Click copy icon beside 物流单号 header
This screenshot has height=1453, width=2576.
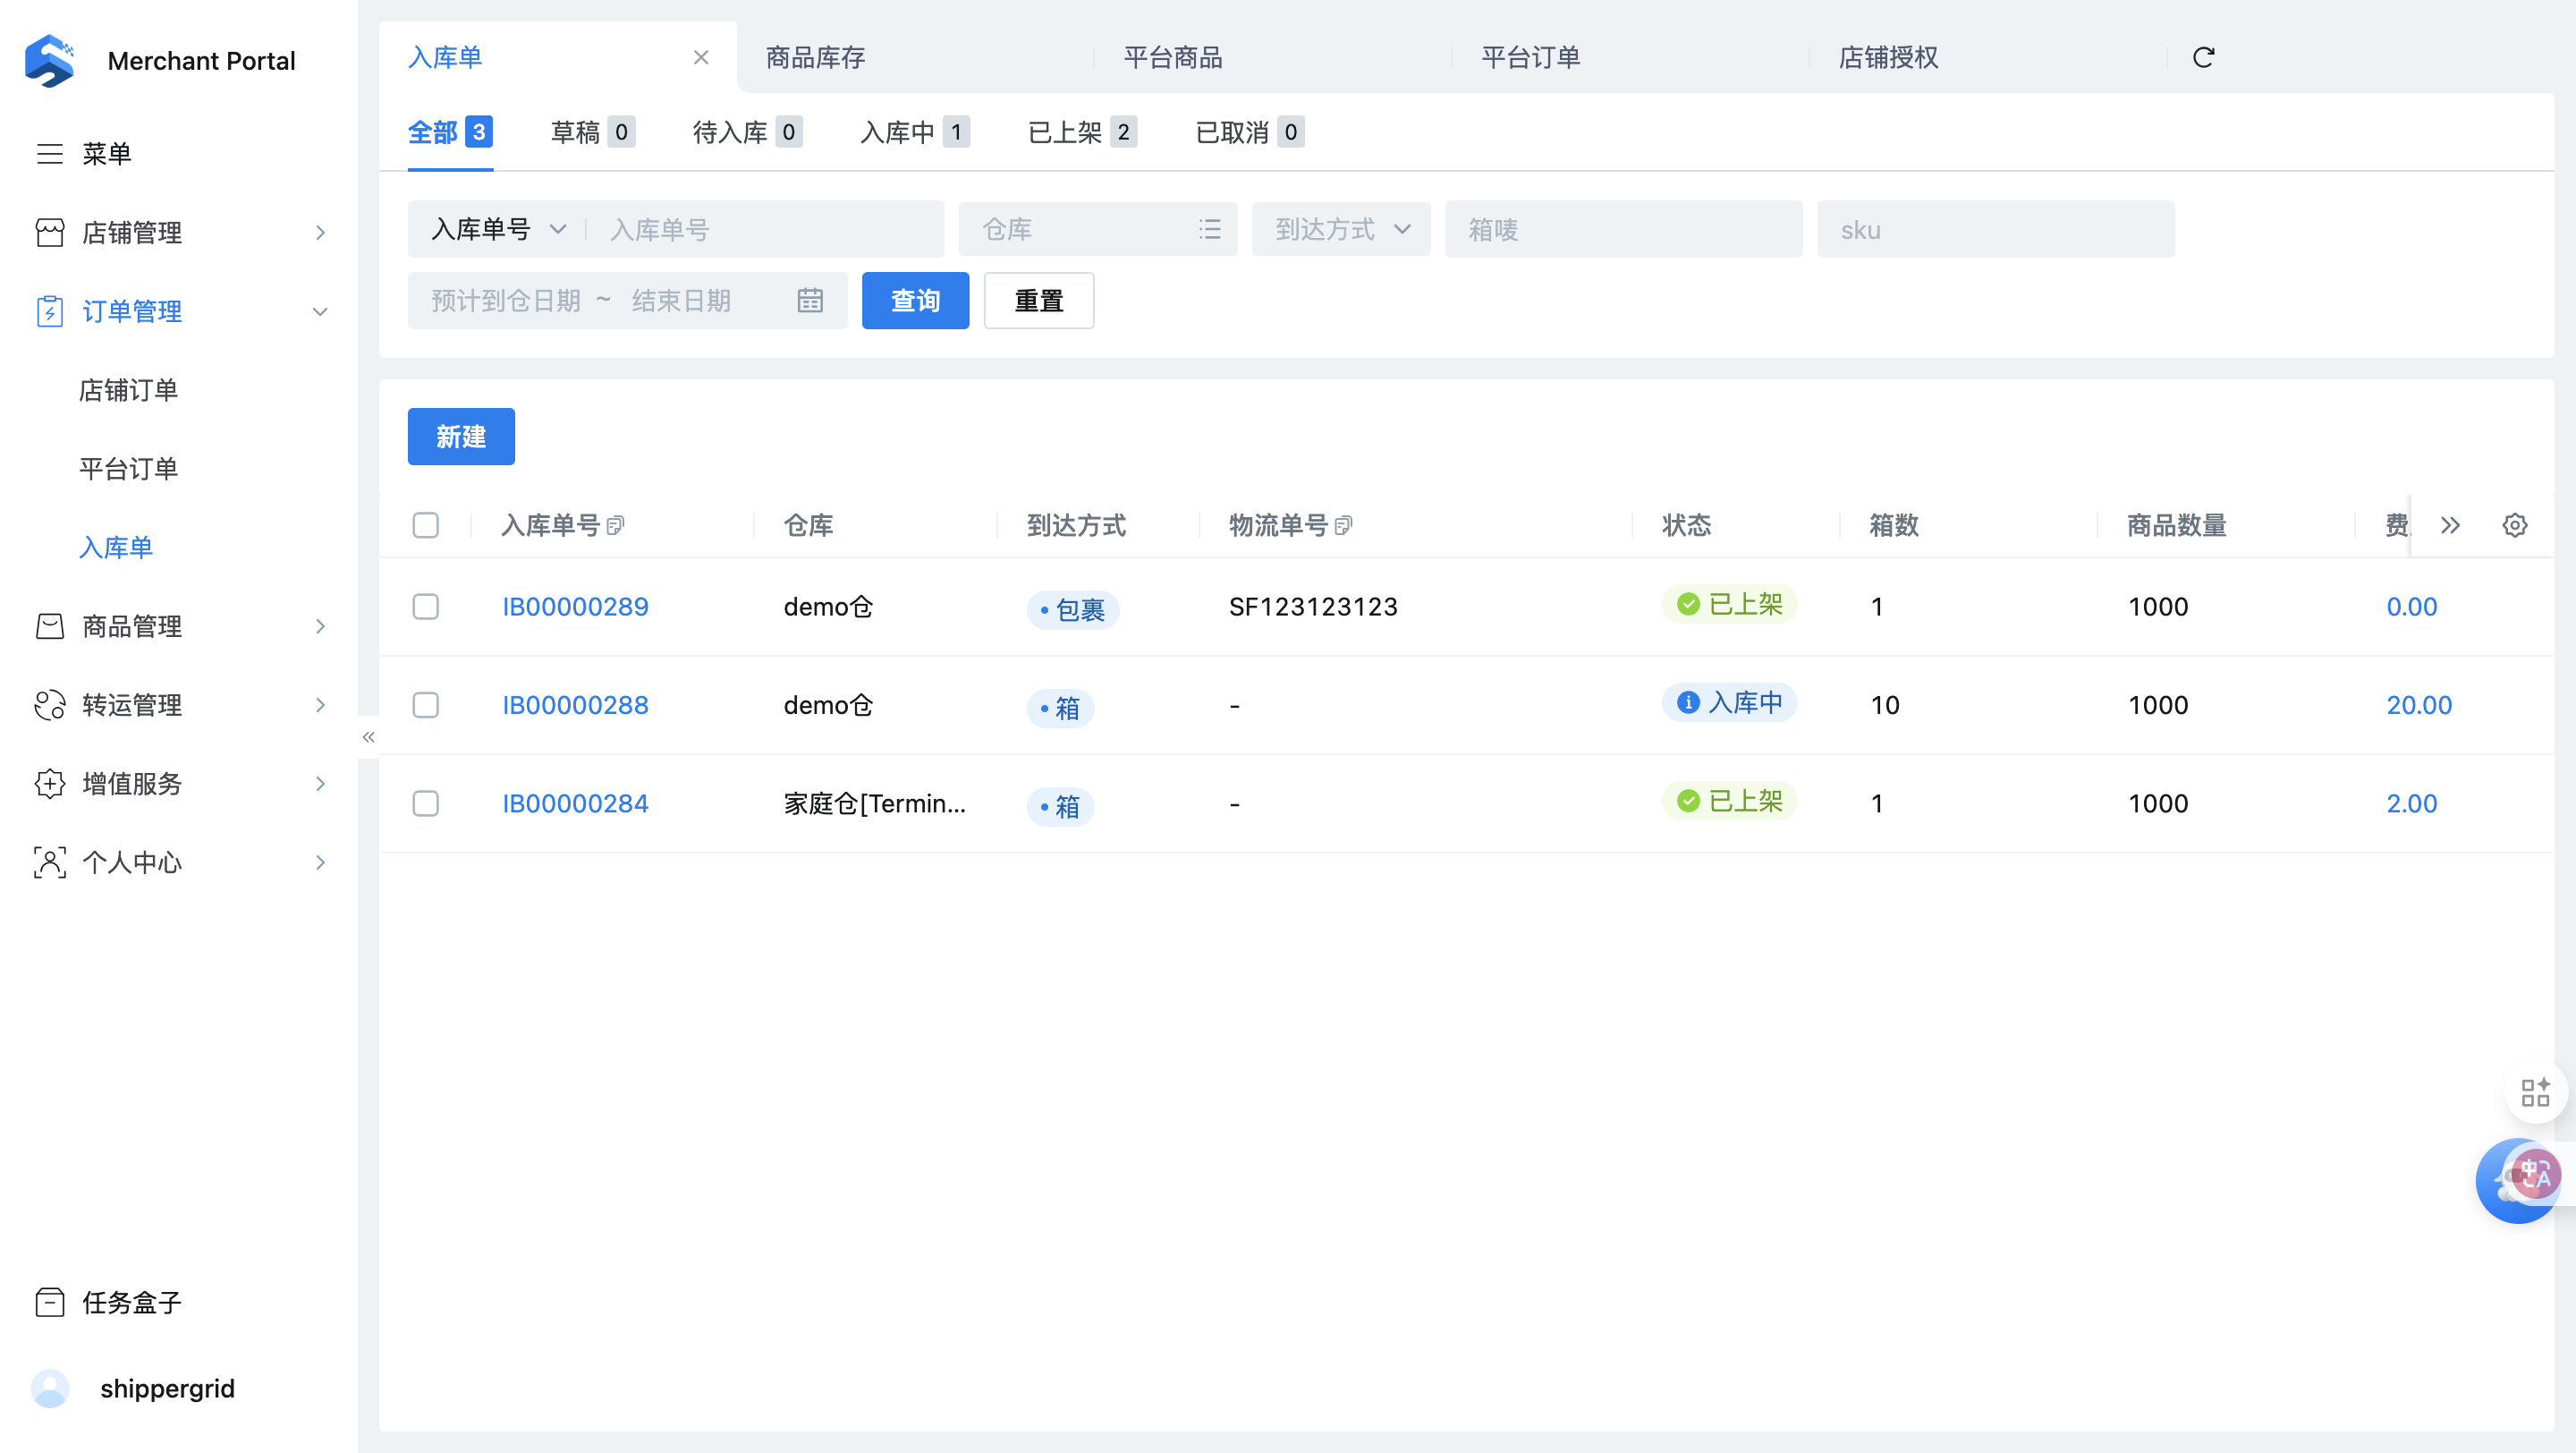1343,525
